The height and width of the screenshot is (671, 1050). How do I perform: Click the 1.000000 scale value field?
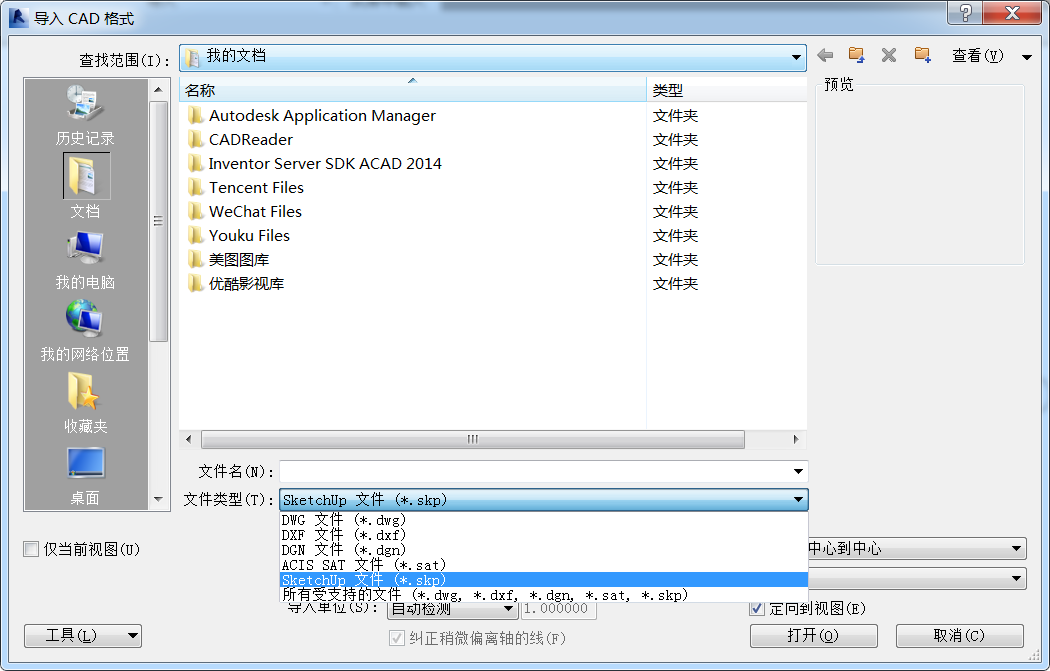coord(558,609)
